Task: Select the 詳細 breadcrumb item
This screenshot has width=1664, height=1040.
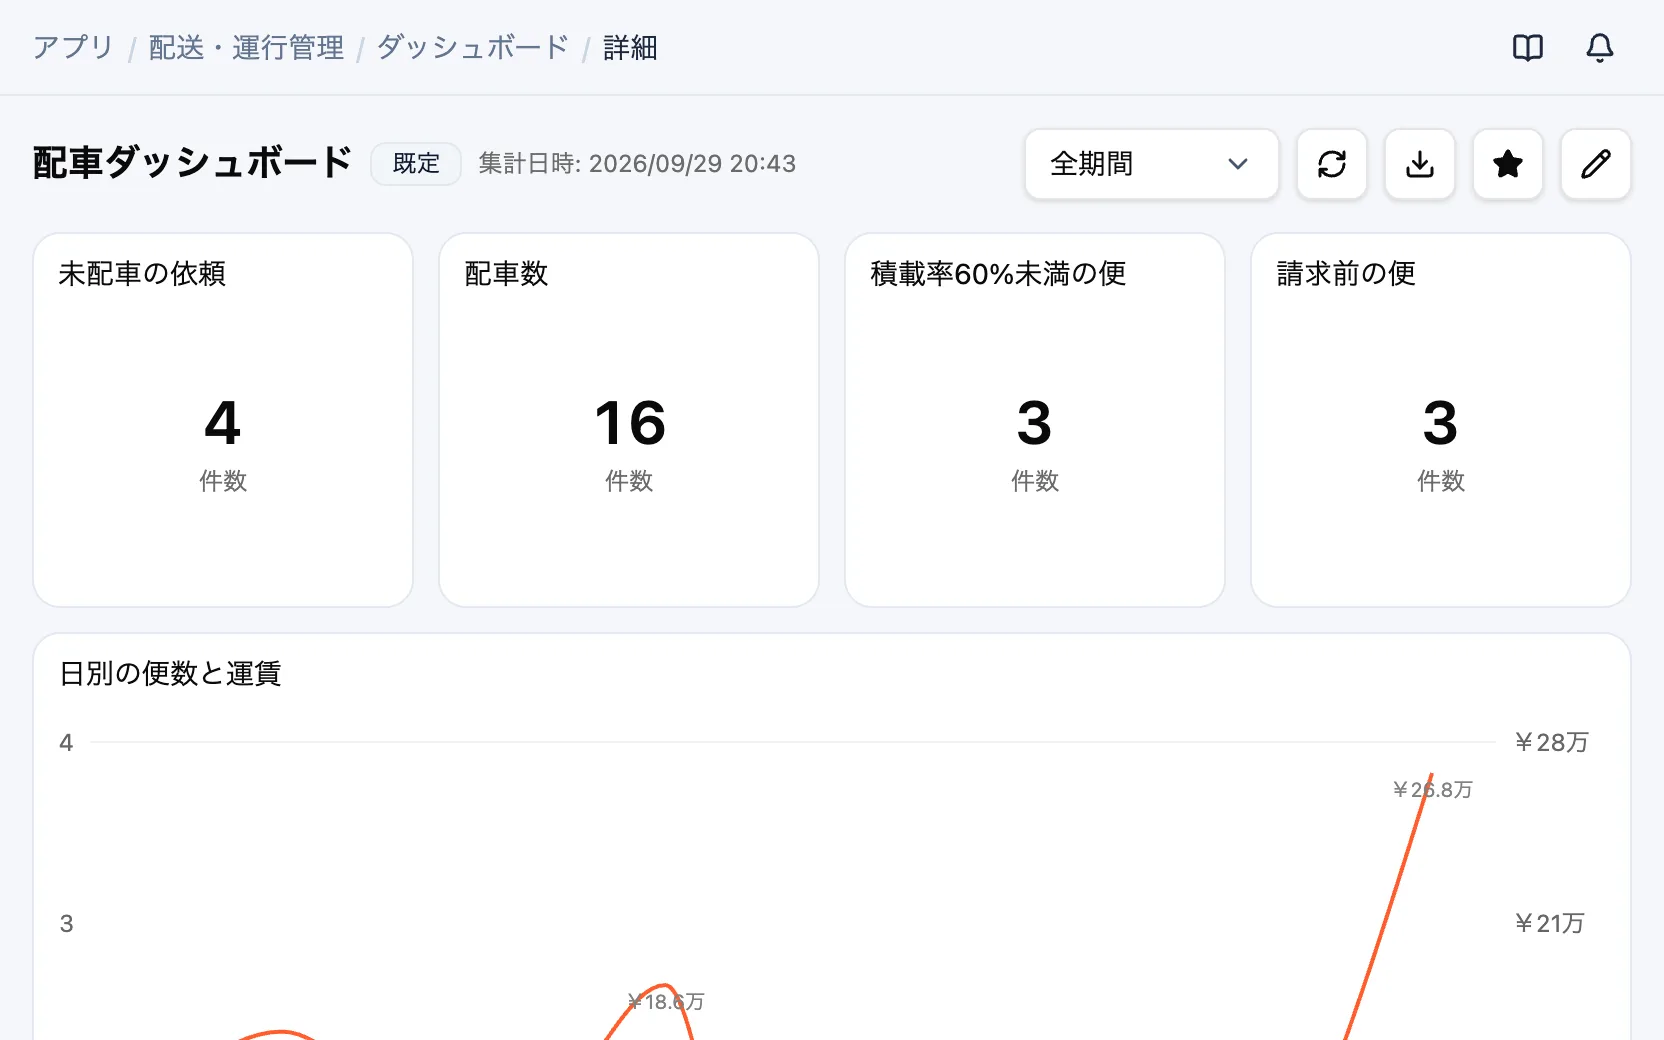Action: (630, 47)
